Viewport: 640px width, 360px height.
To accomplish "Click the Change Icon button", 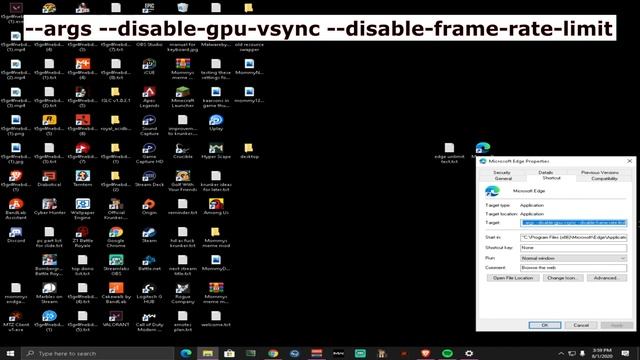I will [x=562, y=278].
